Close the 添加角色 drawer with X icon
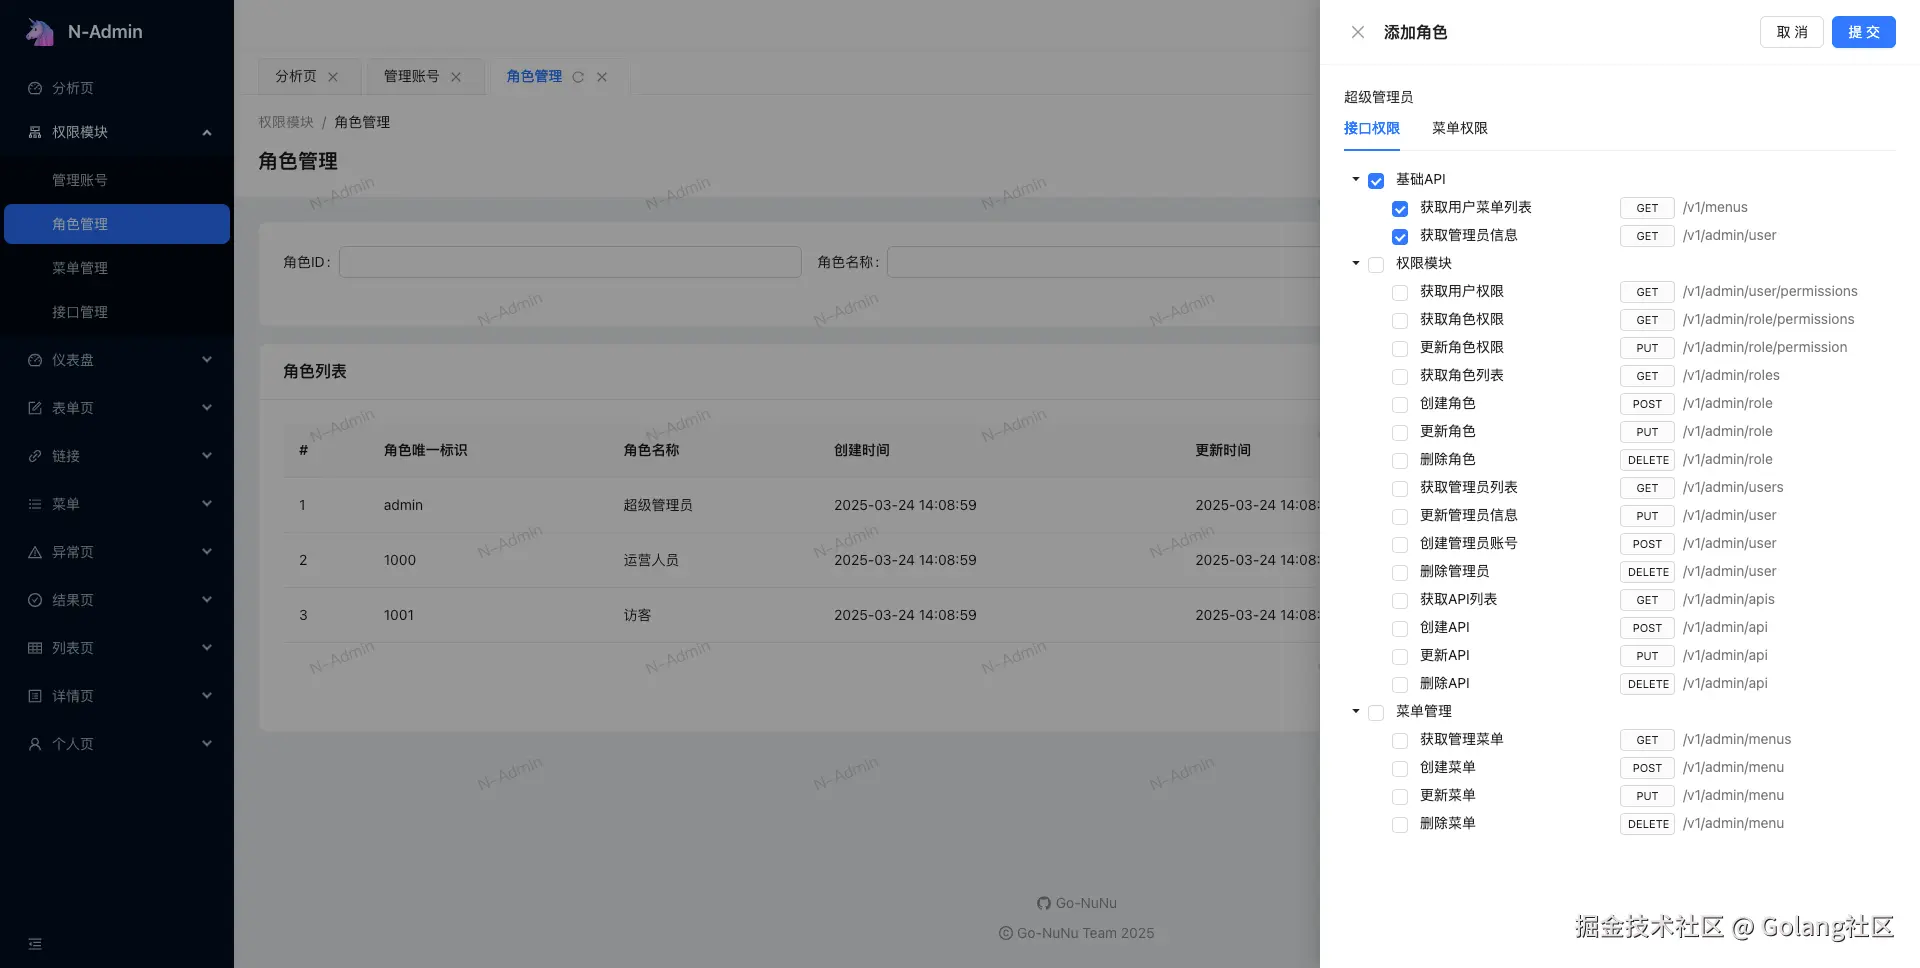This screenshot has height=968, width=1920. tap(1358, 32)
